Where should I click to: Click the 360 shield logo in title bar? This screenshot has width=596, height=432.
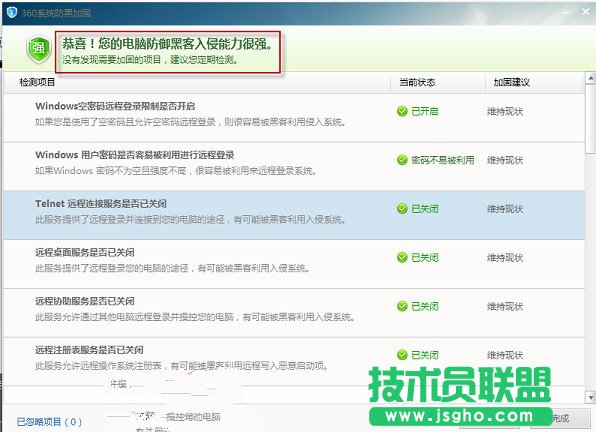12,12
